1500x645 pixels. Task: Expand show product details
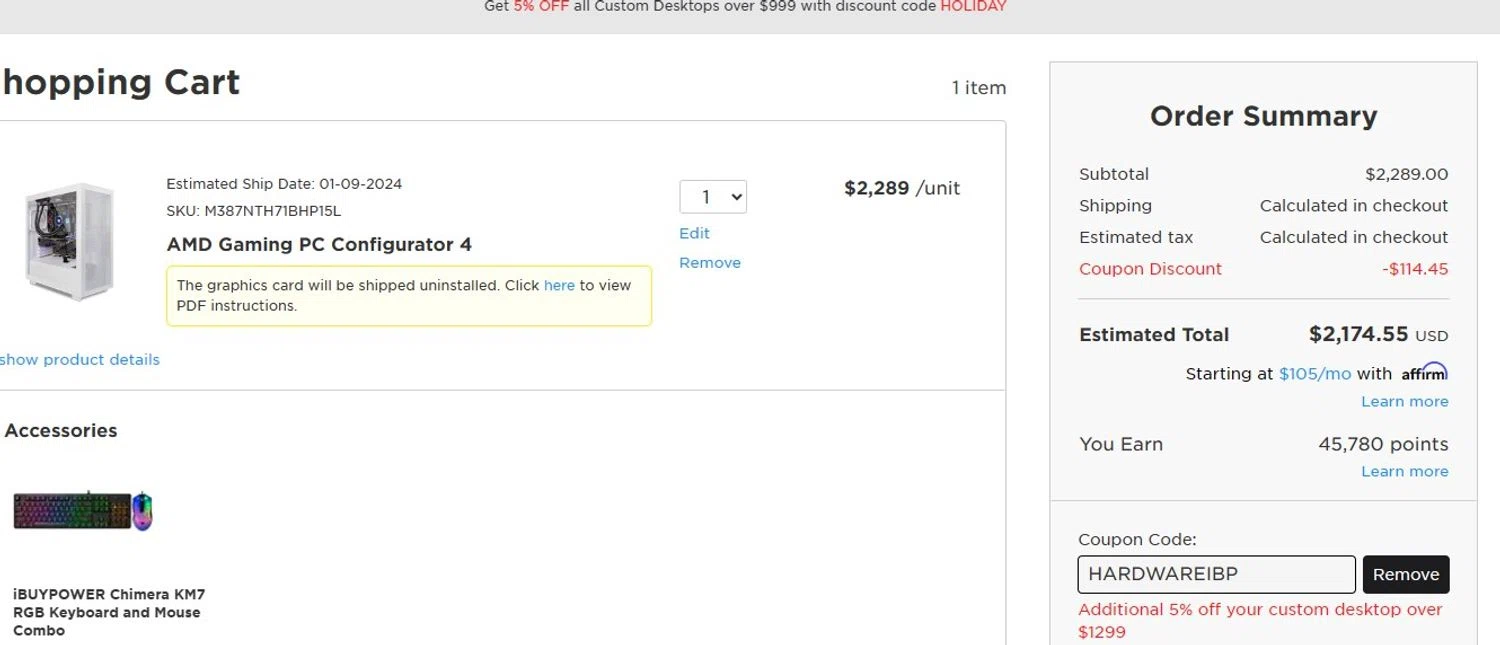pyautogui.click(x=80, y=360)
